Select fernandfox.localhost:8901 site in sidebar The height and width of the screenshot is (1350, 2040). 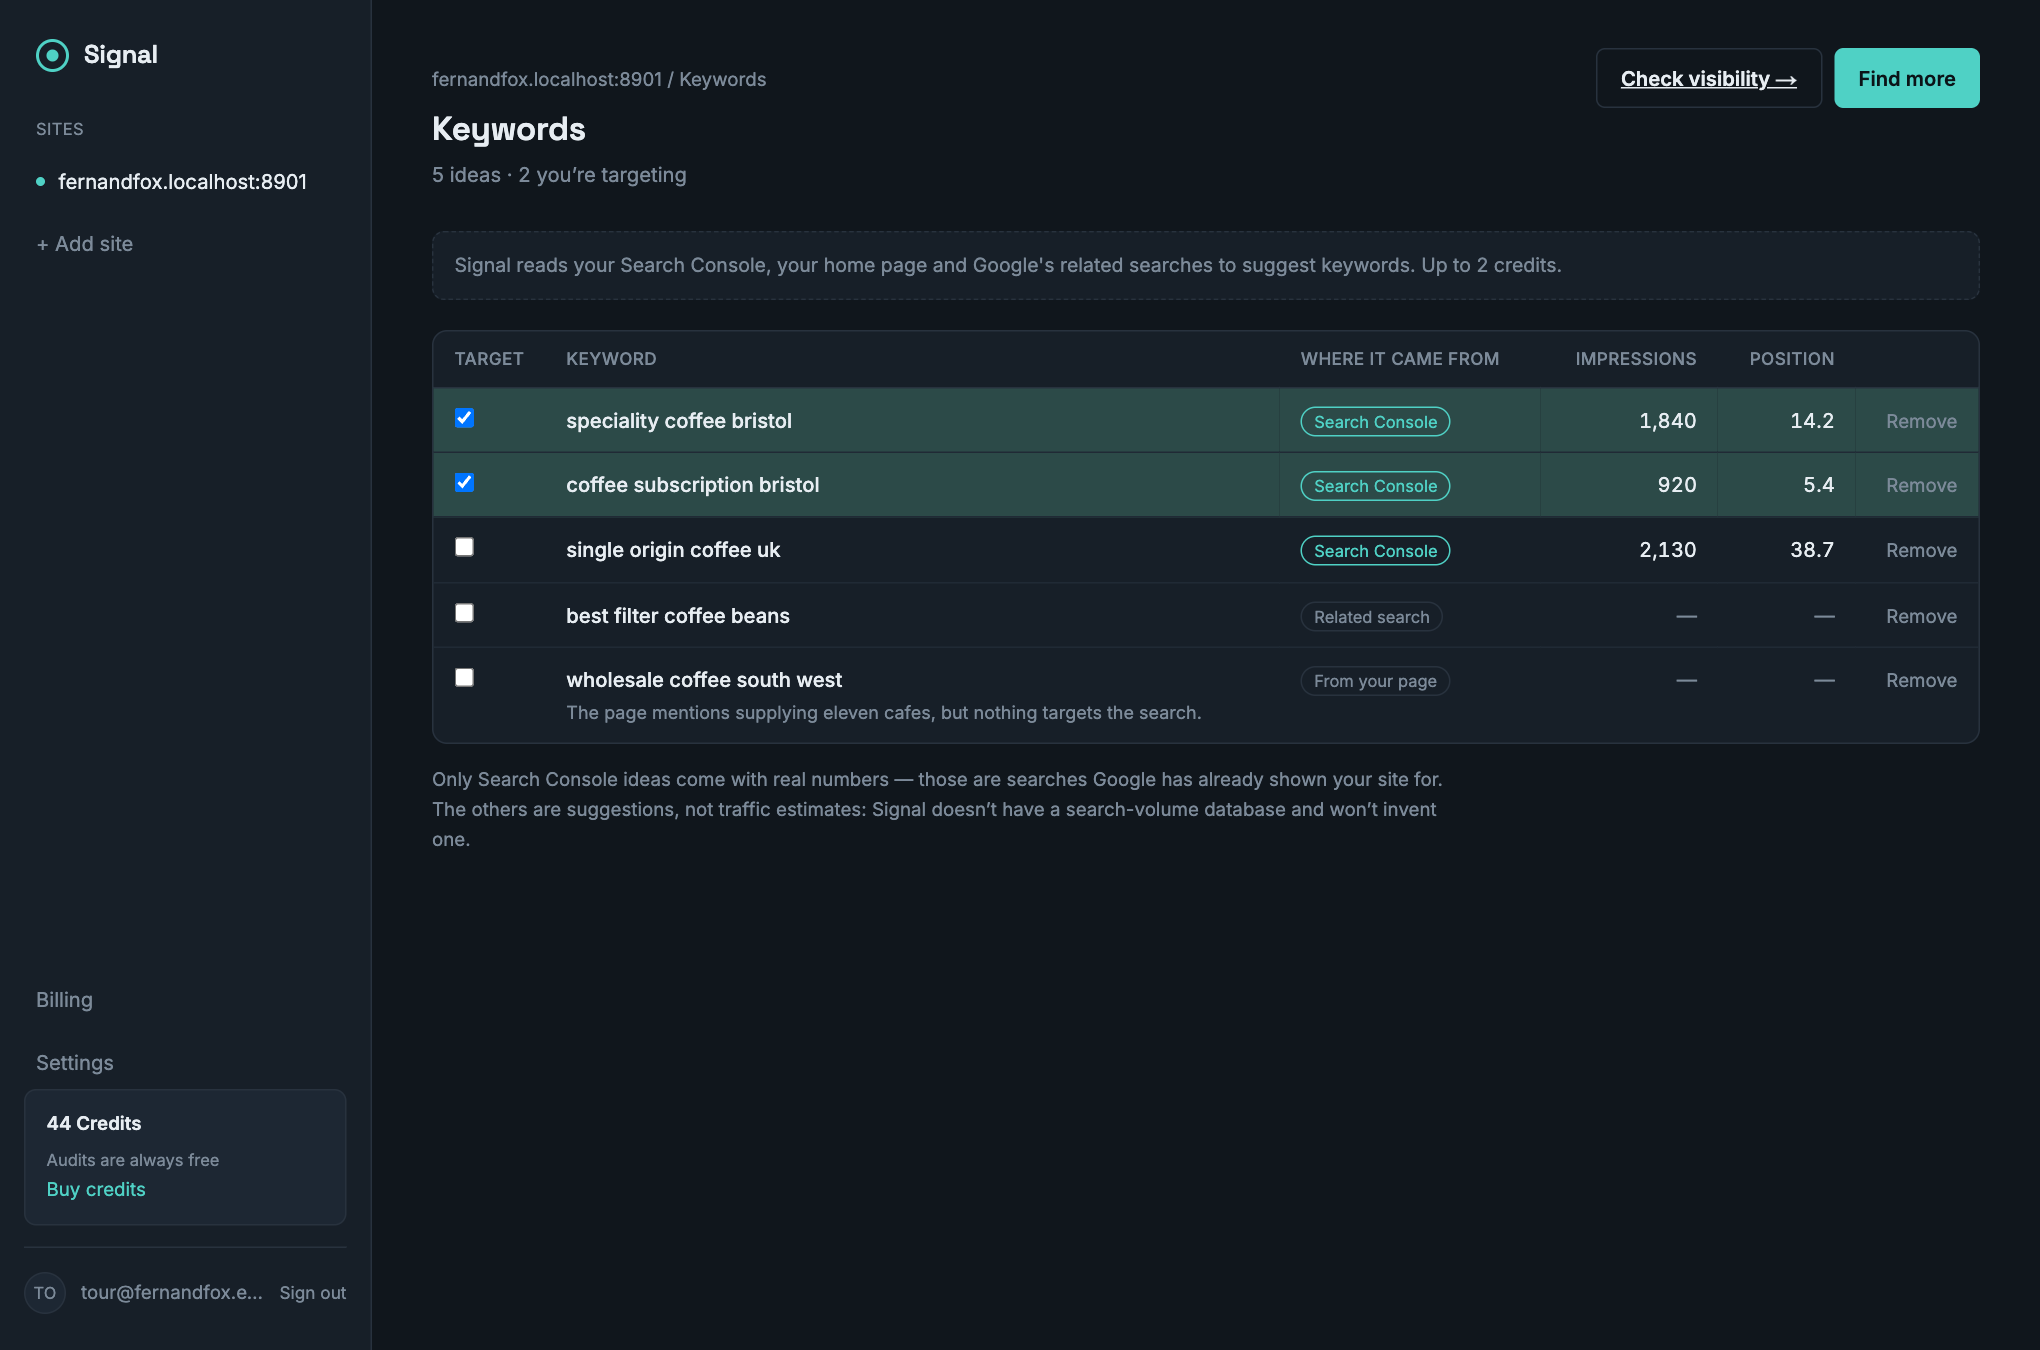tap(182, 181)
